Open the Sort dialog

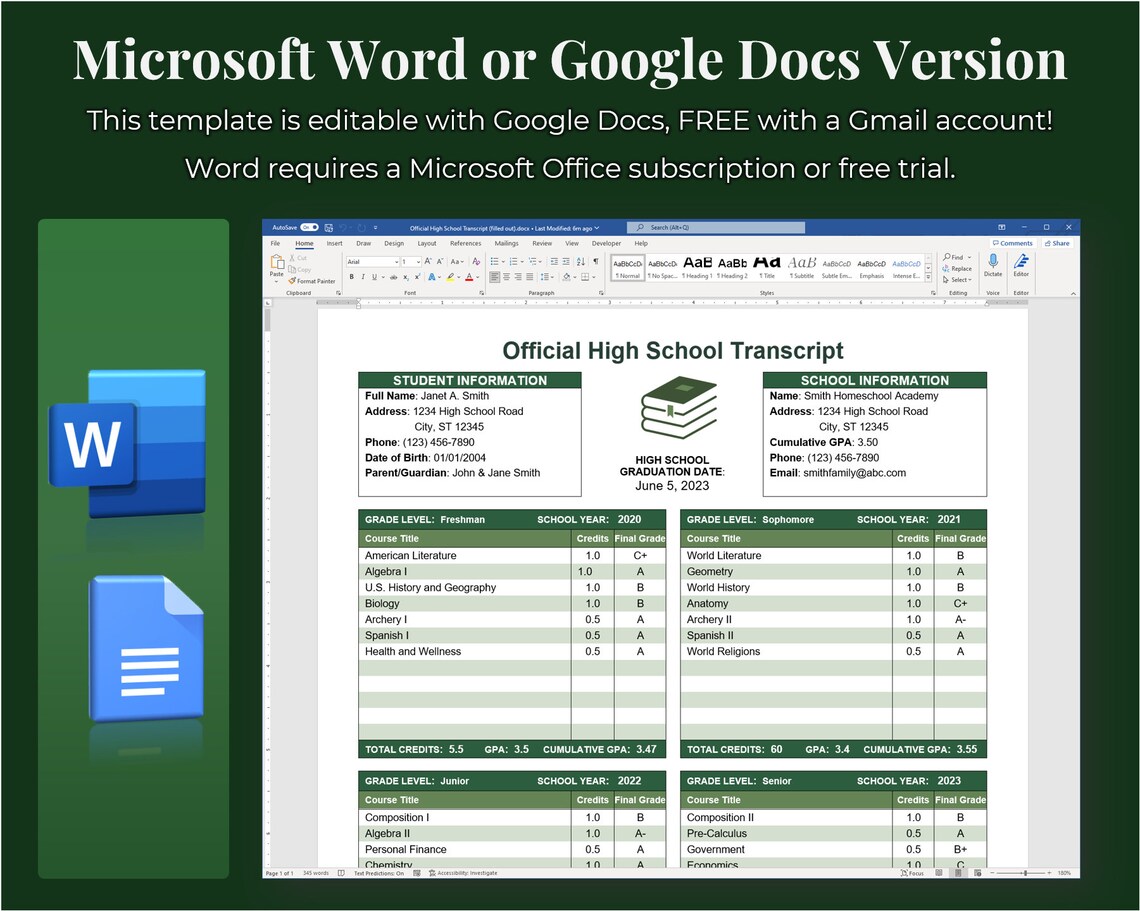(x=580, y=261)
